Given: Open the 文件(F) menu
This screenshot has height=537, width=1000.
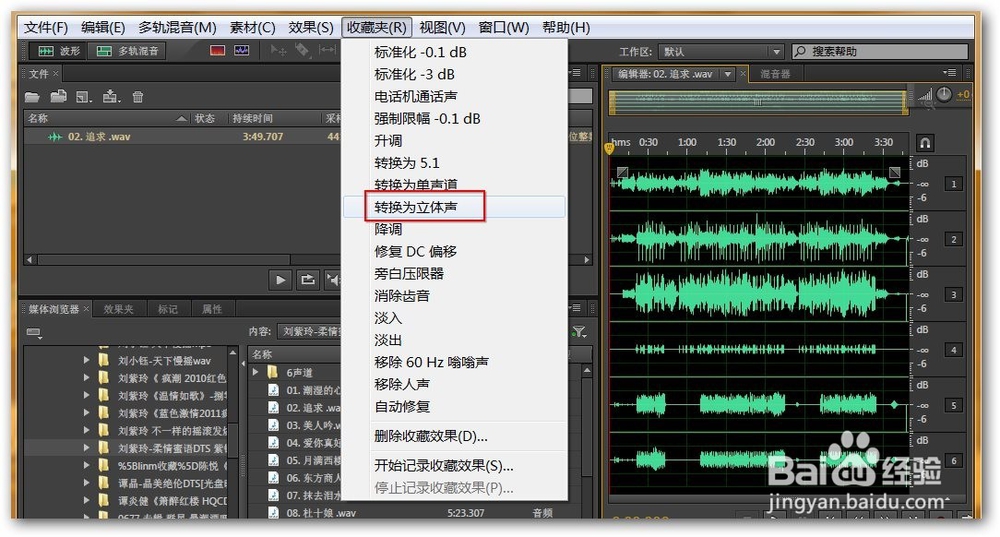Looking at the screenshot, I should 46,27.
